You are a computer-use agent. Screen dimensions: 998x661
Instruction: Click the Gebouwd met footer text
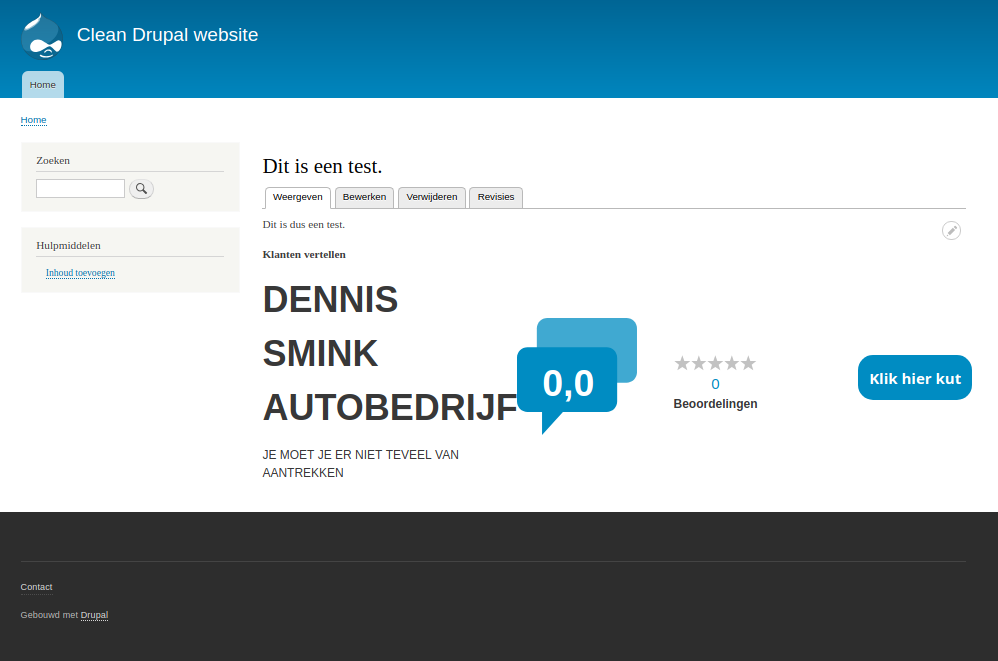click(49, 615)
